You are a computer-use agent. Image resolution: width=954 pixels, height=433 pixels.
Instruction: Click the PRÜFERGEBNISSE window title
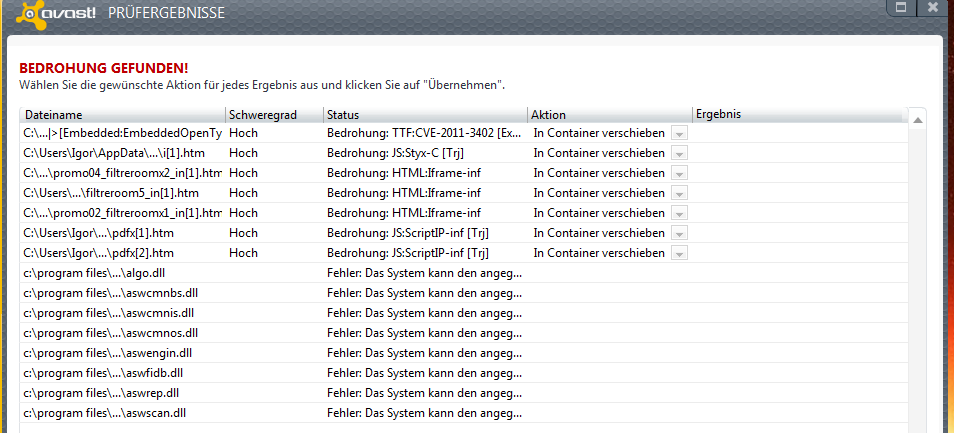click(167, 13)
